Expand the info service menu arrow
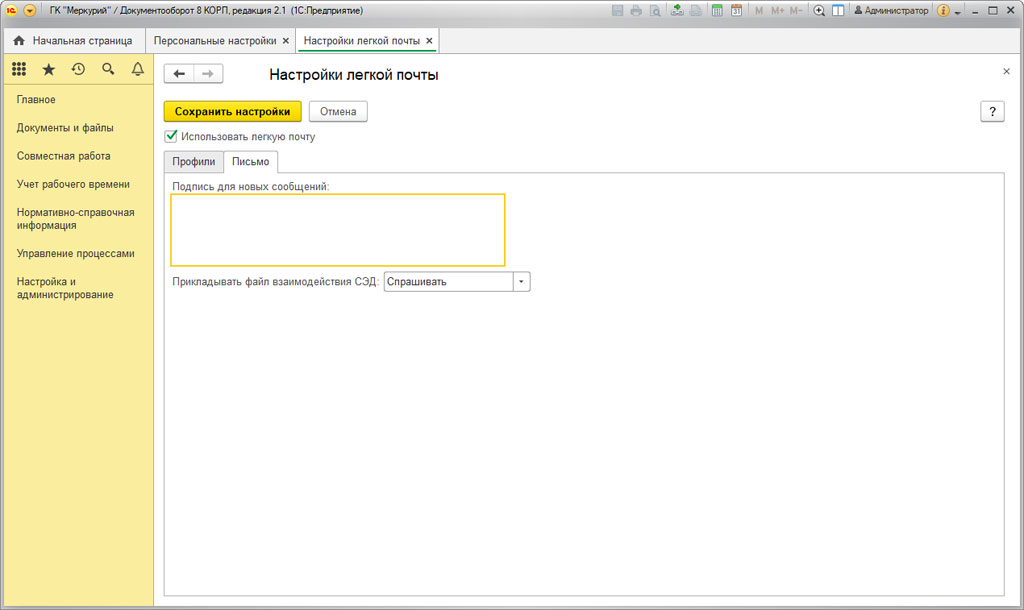 [x=957, y=12]
